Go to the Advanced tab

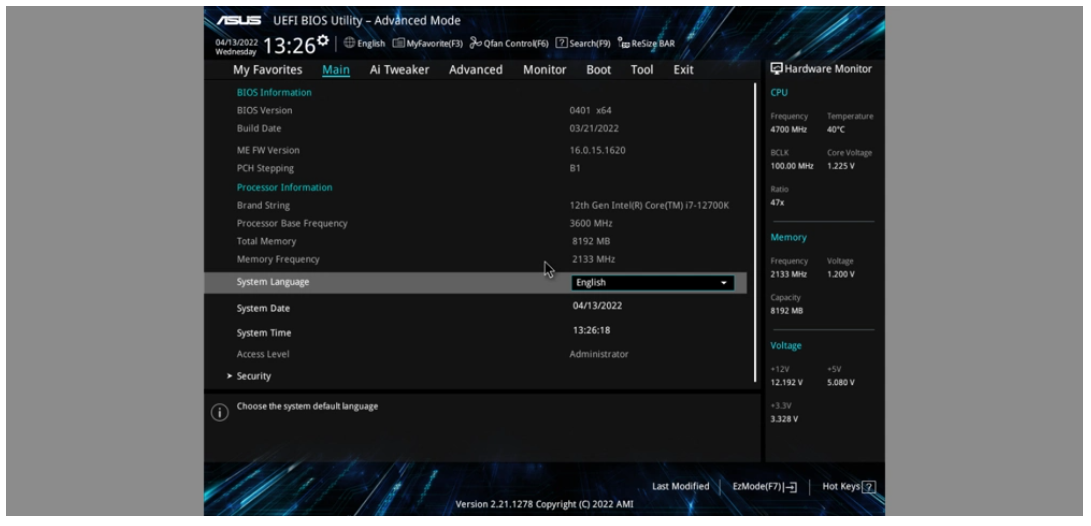pyautogui.click(x=476, y=70)
